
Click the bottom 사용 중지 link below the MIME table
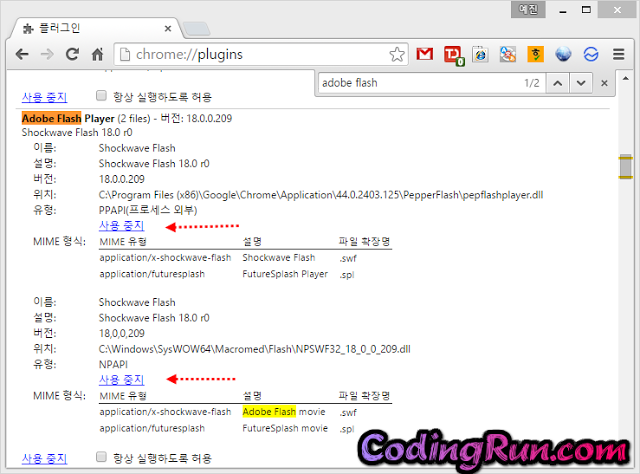click(x=44, y=458)
